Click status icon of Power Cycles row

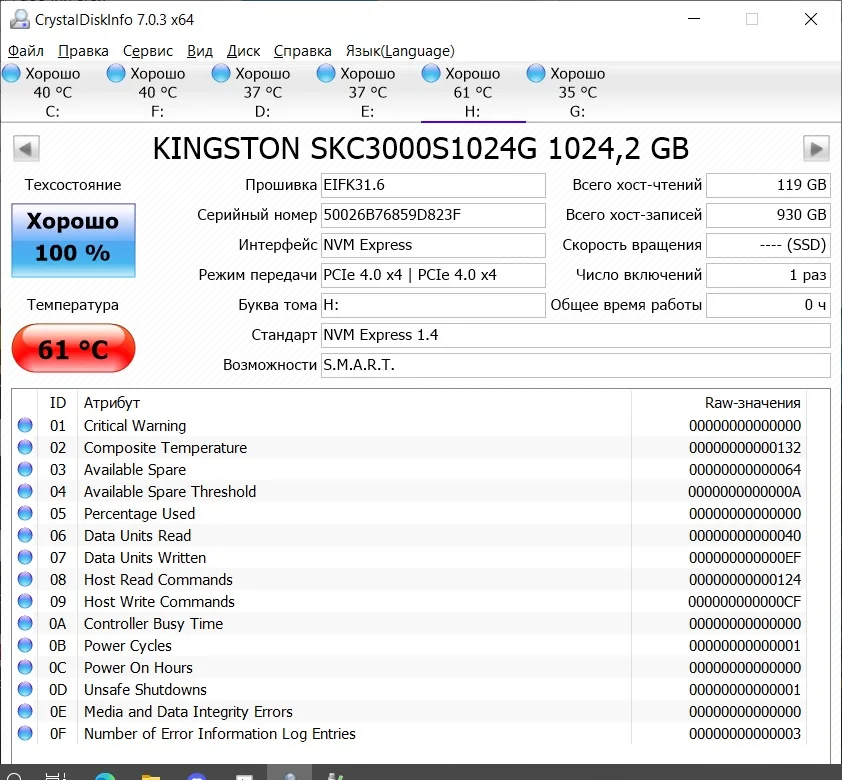(25, 645)
